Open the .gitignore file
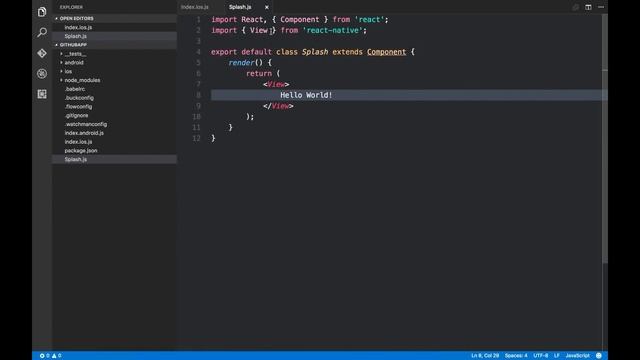This screenshot has height=360, width=640. [76, 116]
